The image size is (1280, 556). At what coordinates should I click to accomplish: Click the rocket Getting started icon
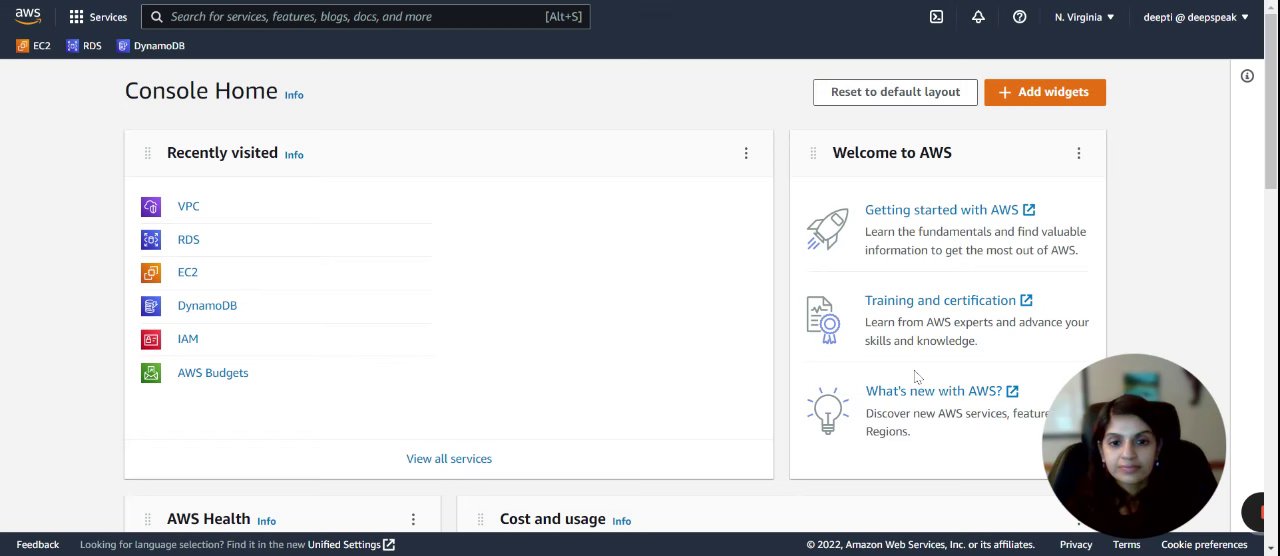(828, 229)
